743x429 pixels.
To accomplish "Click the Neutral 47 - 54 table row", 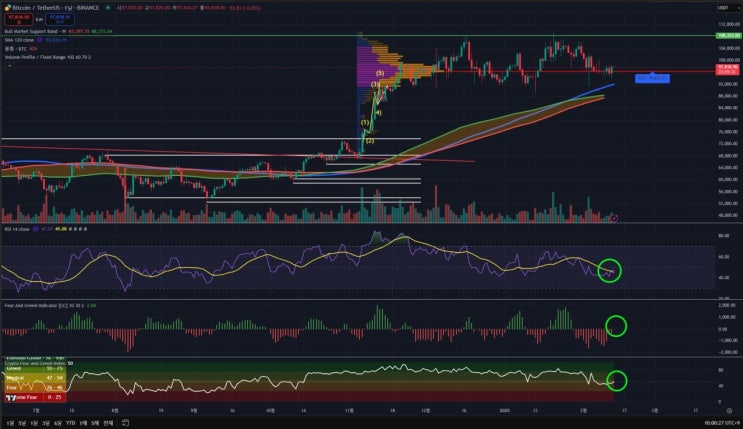I will point(36,378).
